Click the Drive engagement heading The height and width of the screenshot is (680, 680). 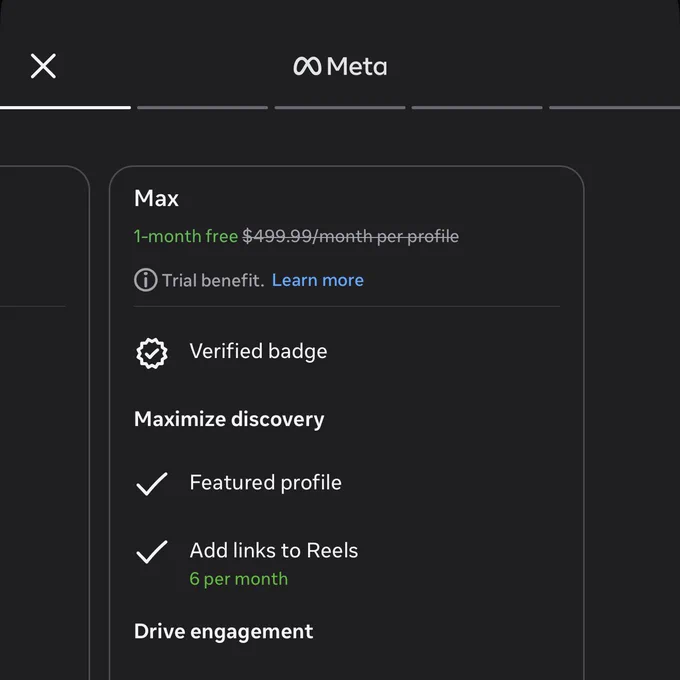point(223,631)
